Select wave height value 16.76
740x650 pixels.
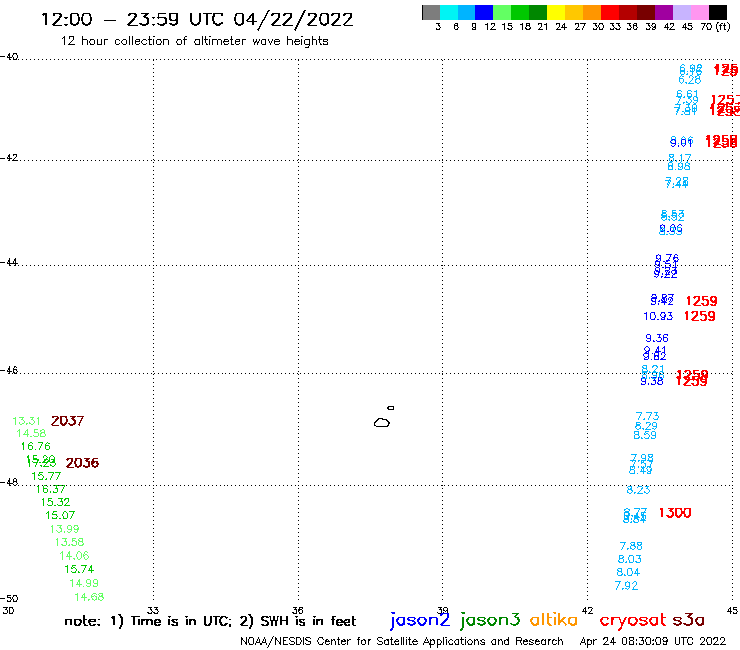pos(35,447)
